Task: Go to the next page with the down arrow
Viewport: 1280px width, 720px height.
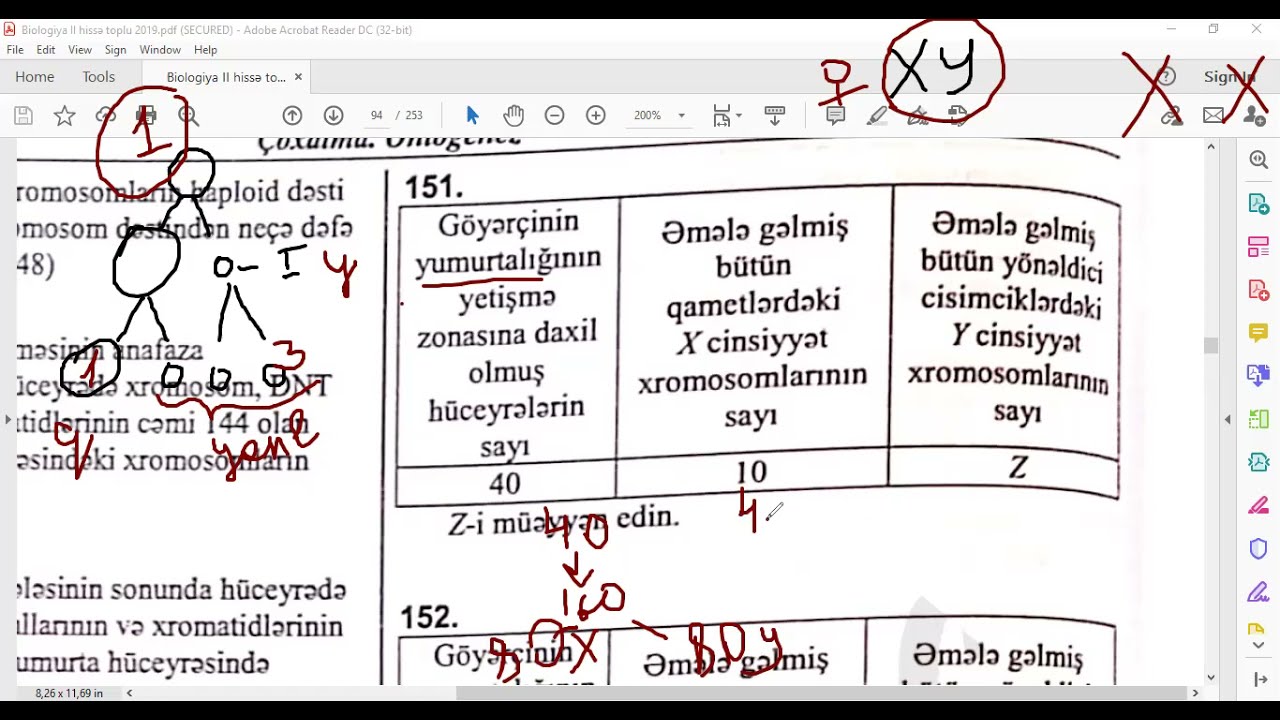Action: pyautogui.click(x=334, y=116)
